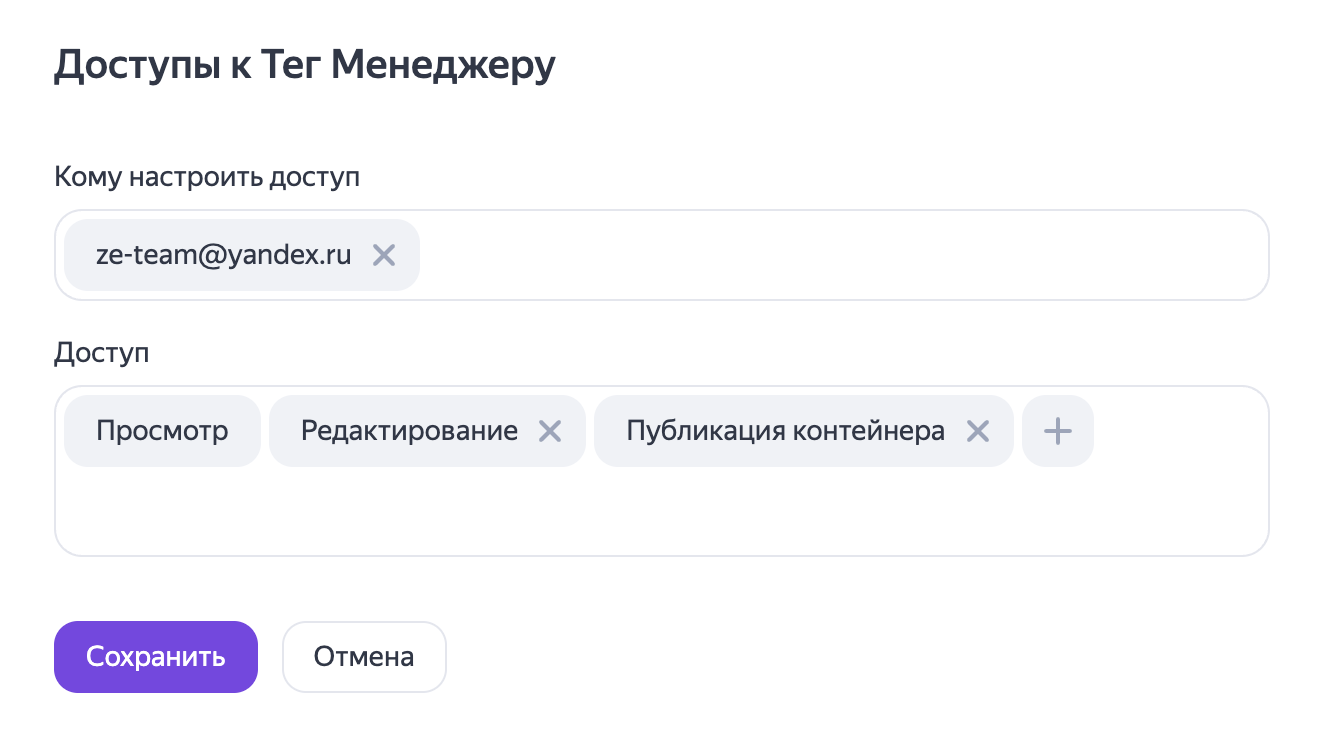Click the word контейнера in the last chip
The height and width of the screenshot is (730, 1324).
click(868, 431)
